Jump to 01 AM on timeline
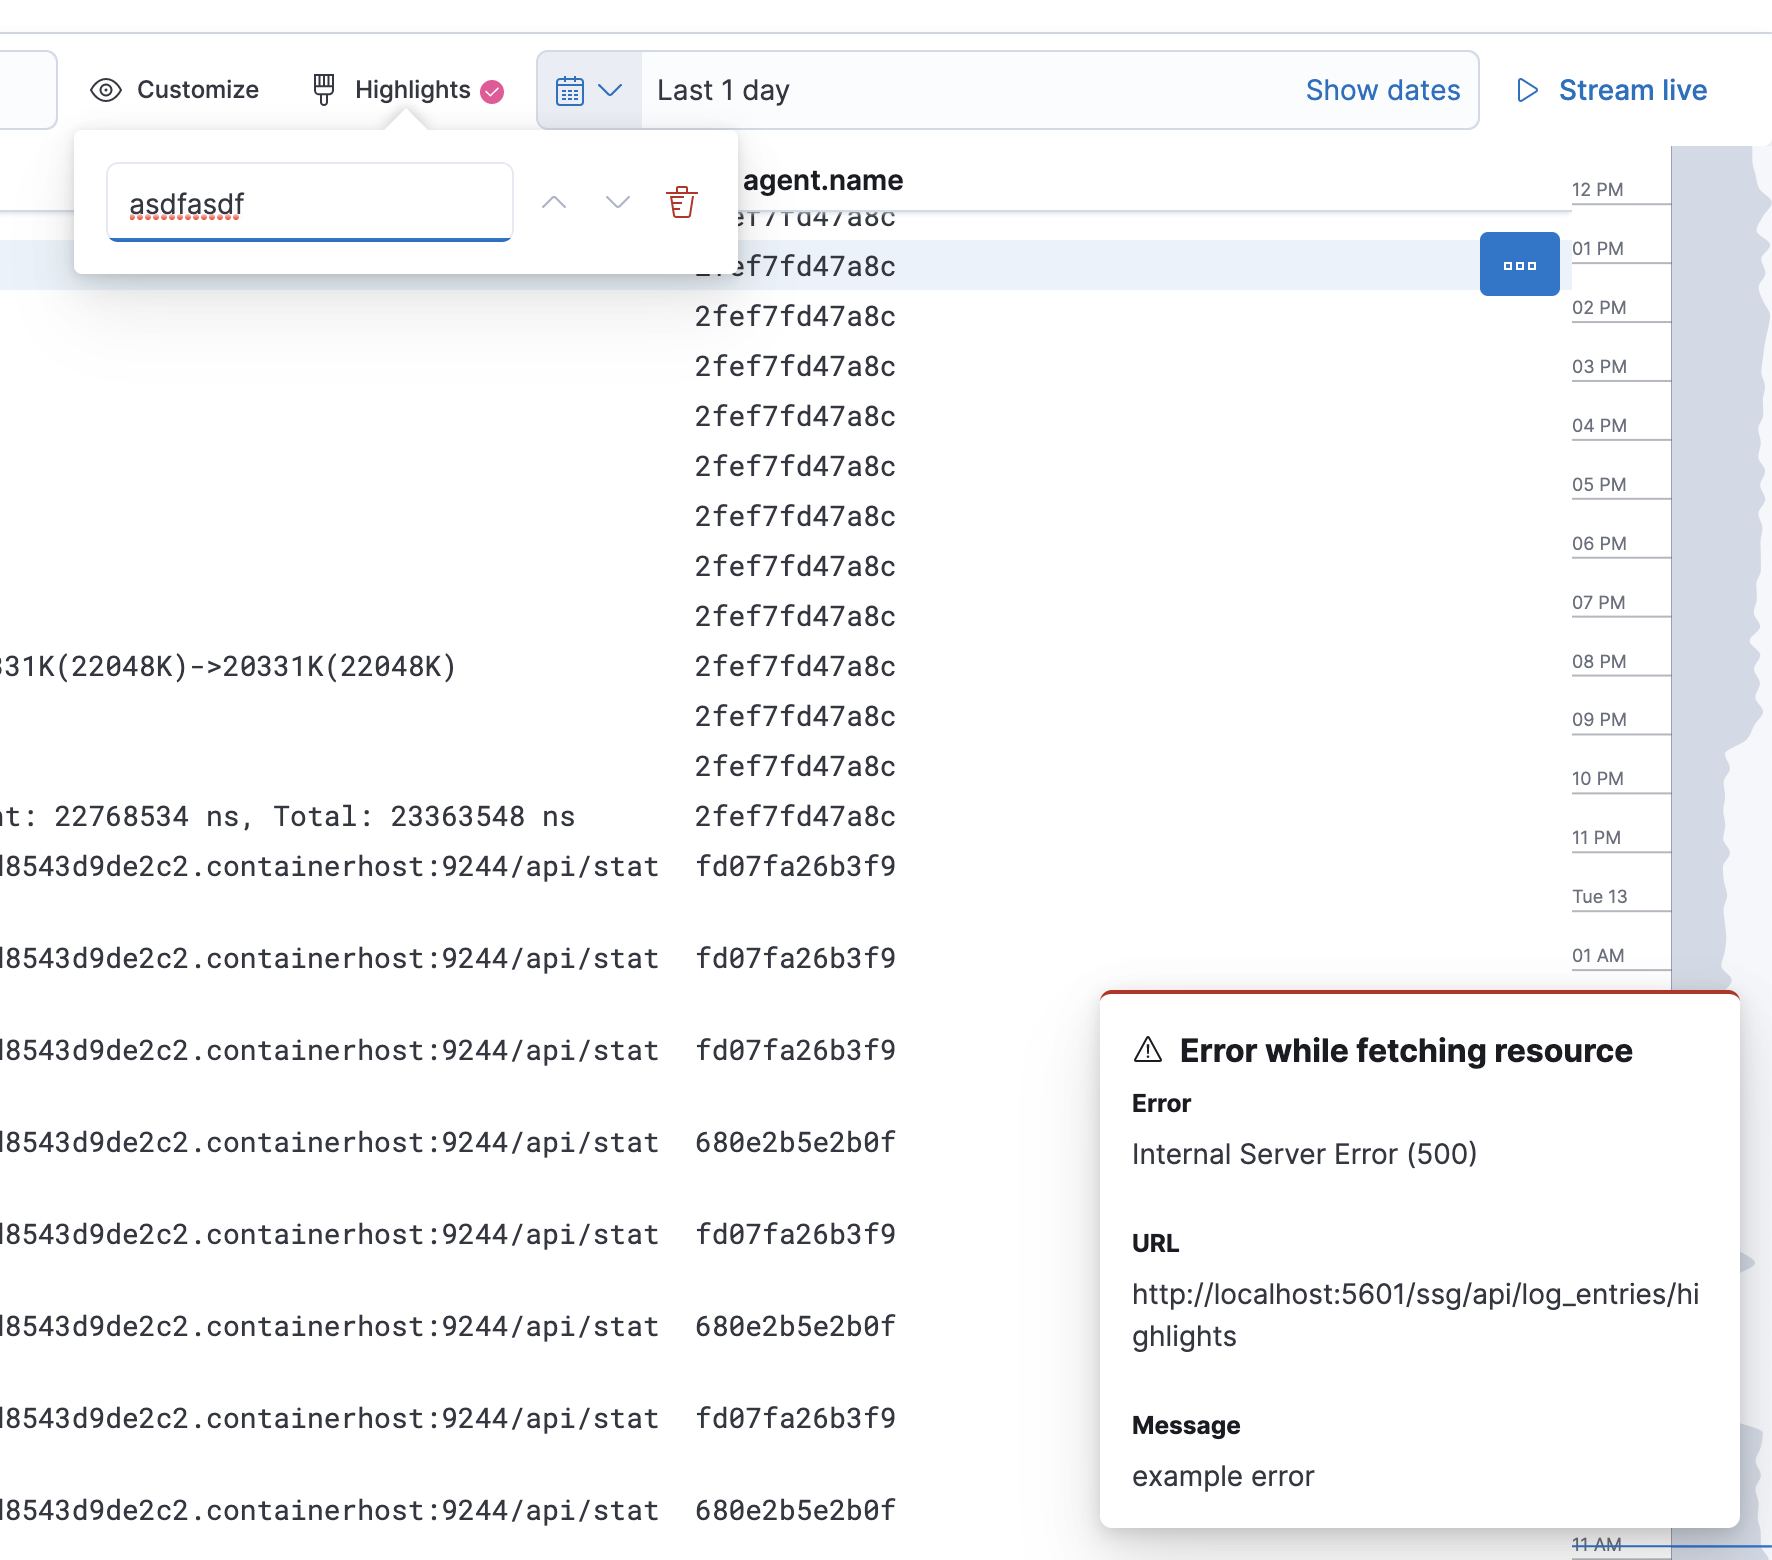The height and width of the screenshot is (1560, 1772). [1597, 956]
